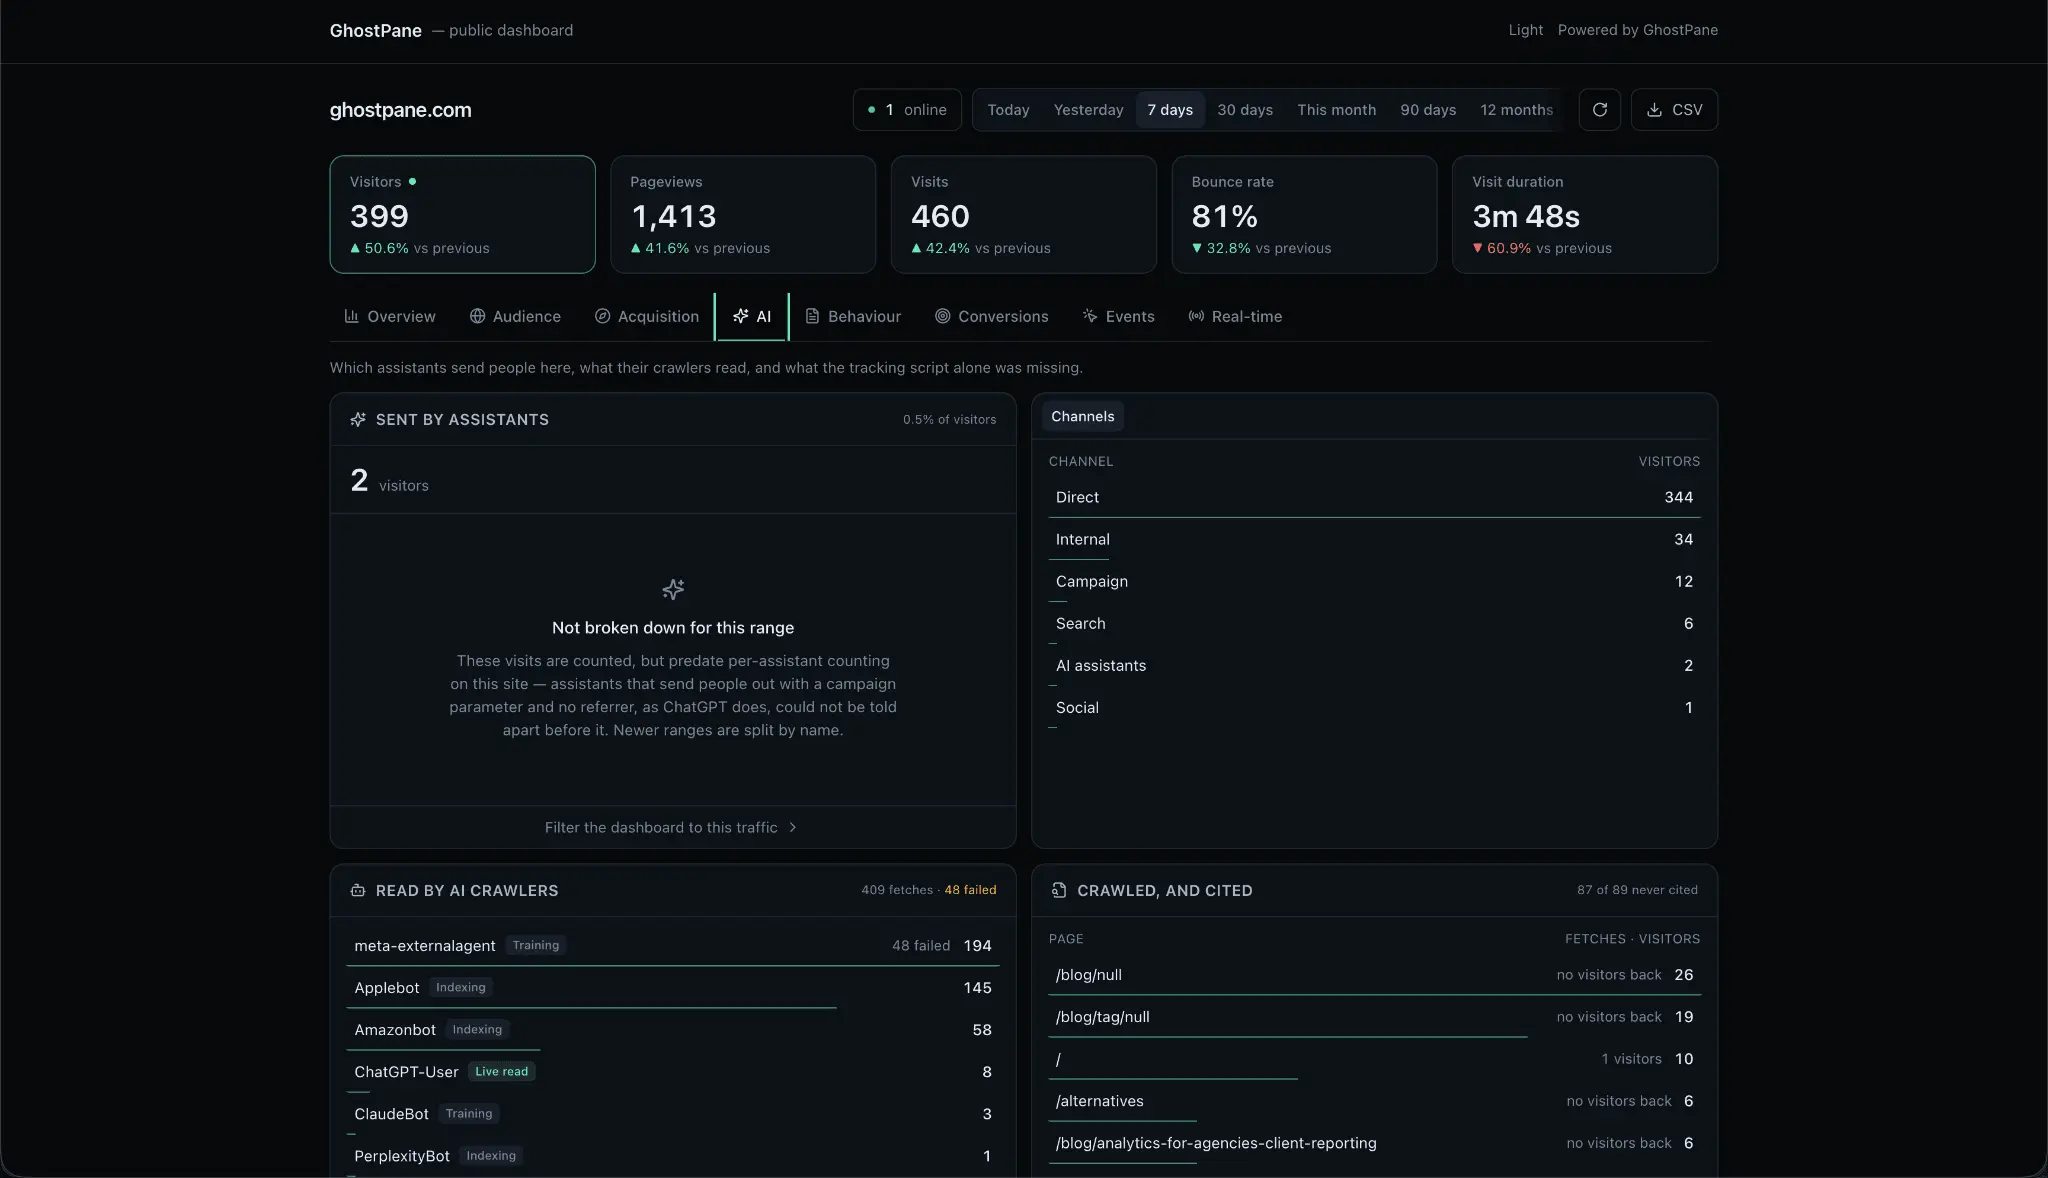Click the Audience tab globe icon
This screenshot has width=2048, height=1178.
(477, 316)
